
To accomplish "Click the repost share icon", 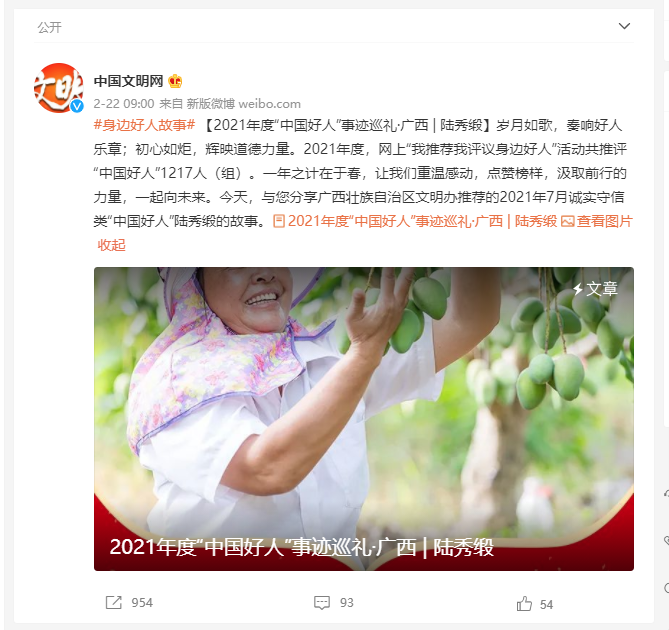I will pyautogui.click(x=113, y=602).
